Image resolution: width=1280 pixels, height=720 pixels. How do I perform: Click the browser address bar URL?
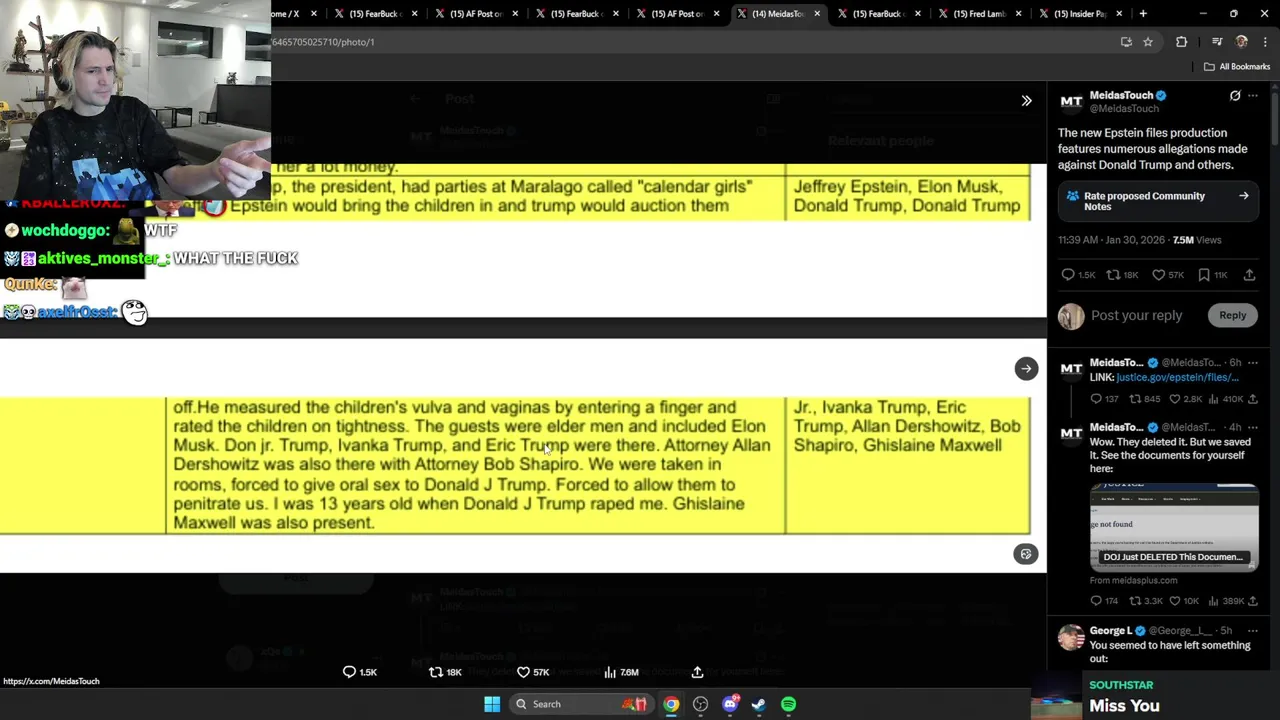(x=324, y=42)
